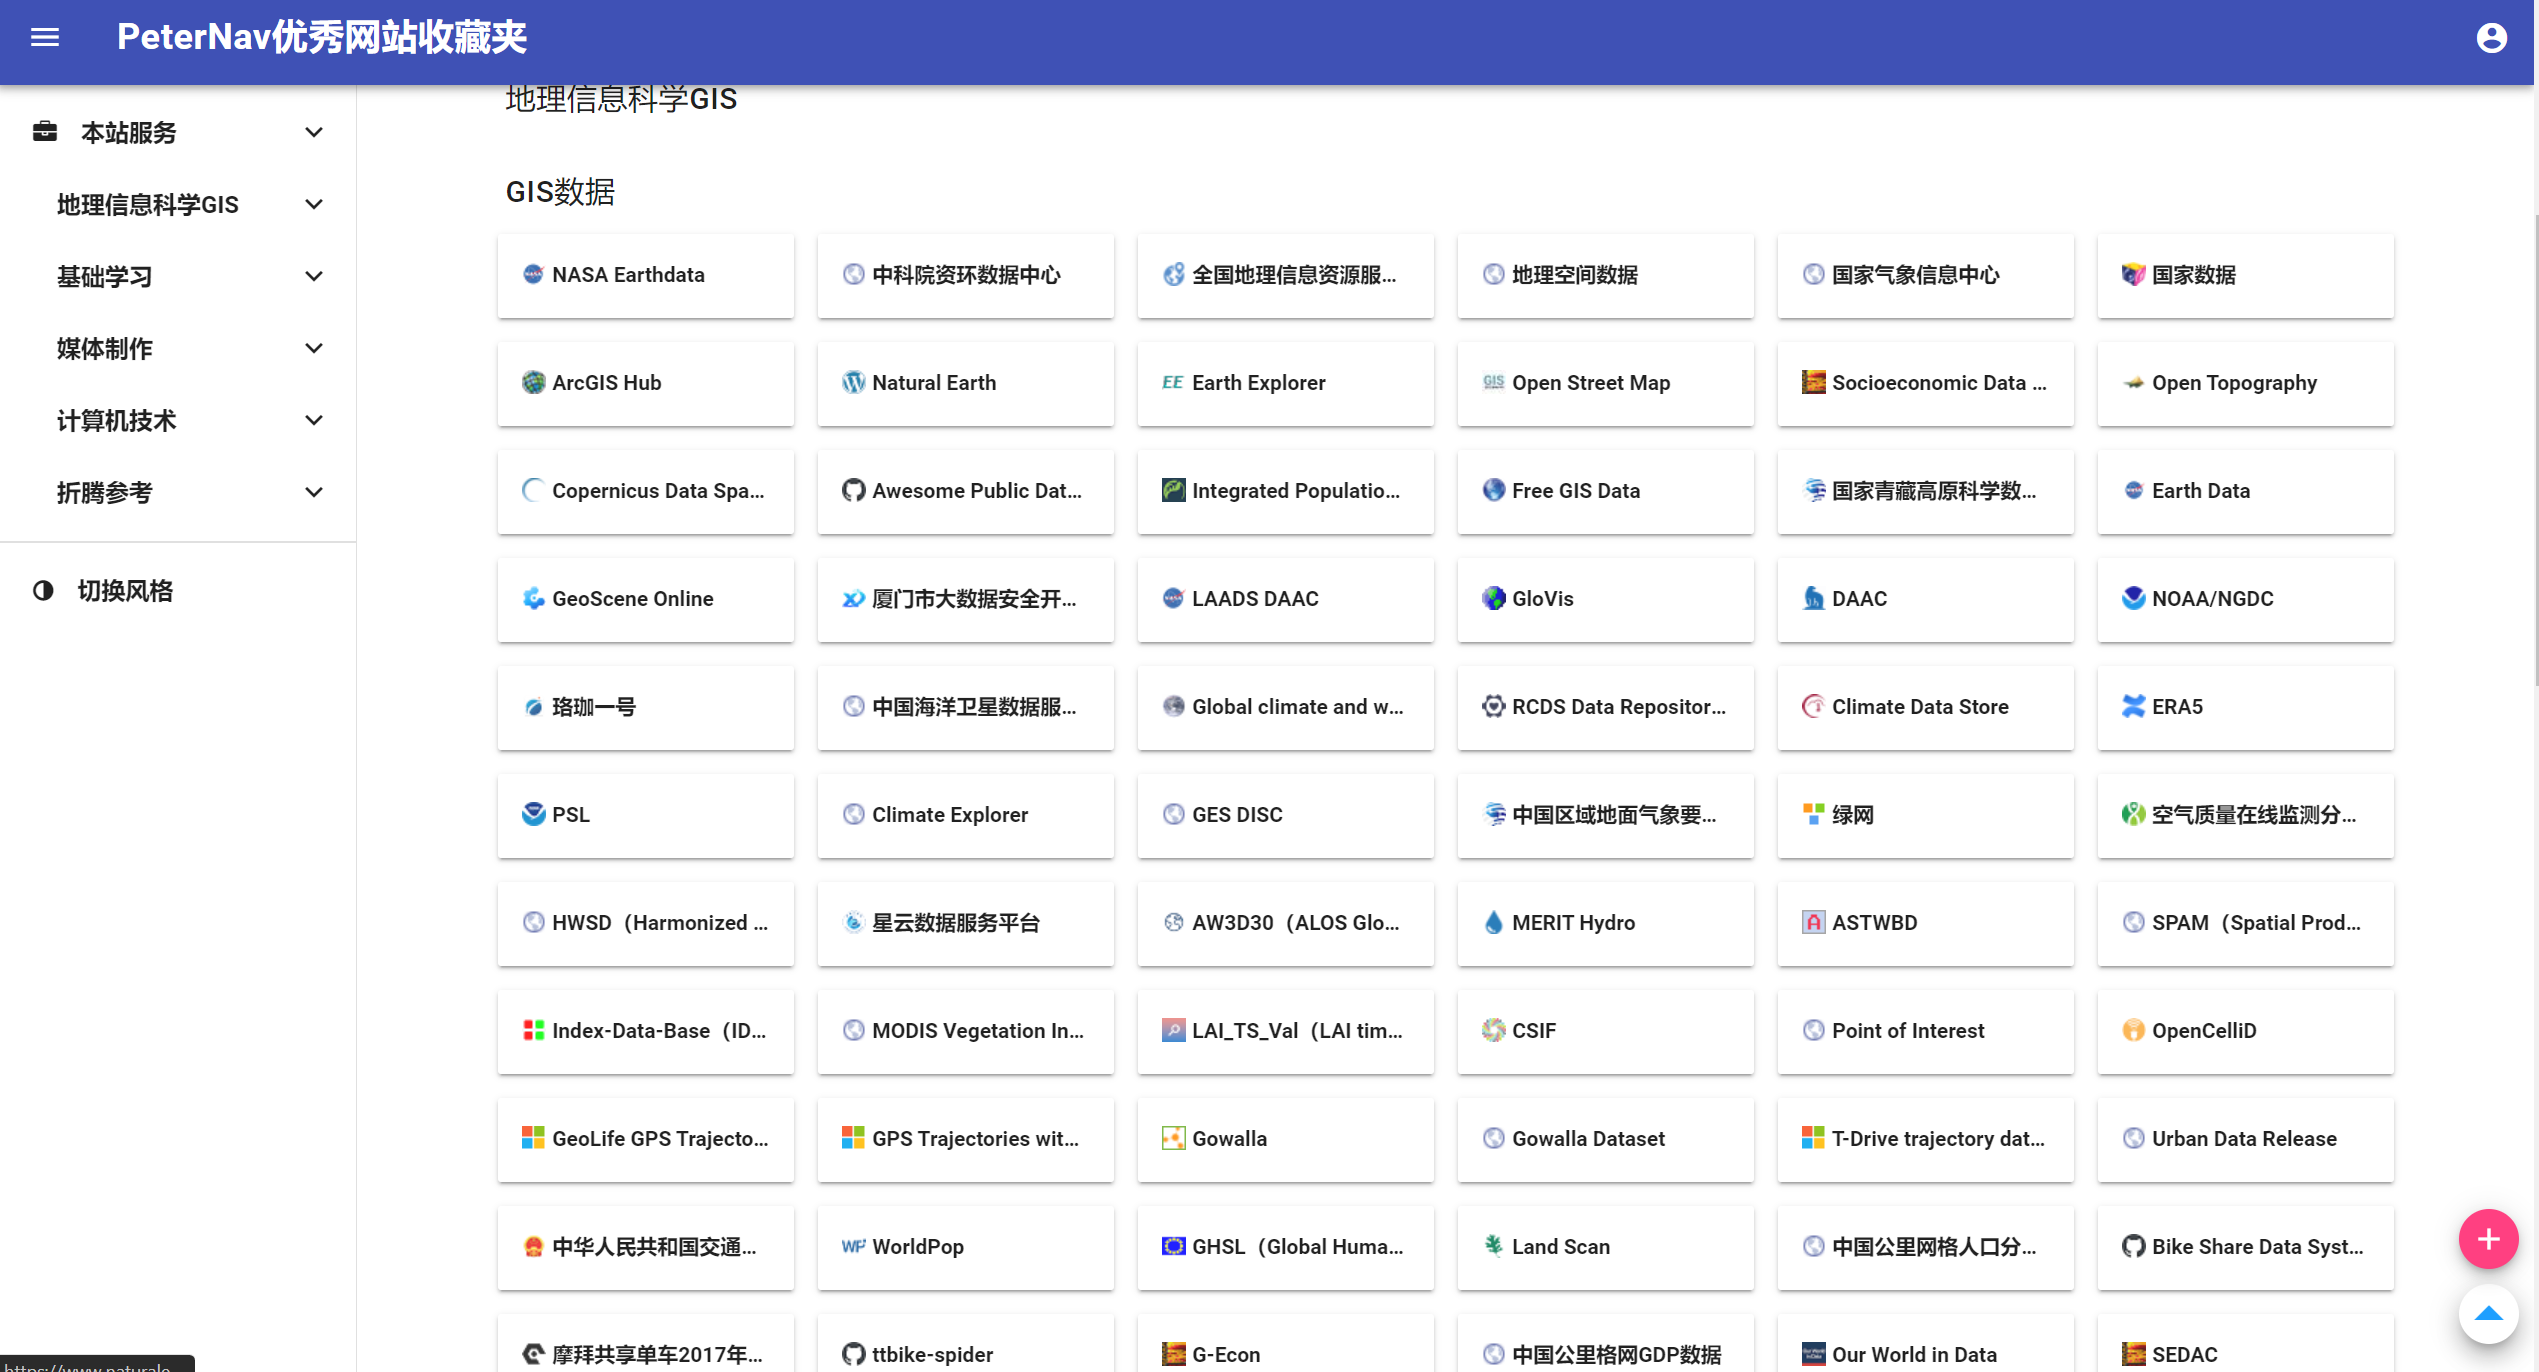The width and height of the screenshot is (2539, 1372).
Task: Open the Open Street Map card
Action: click(x=1605, y=383)
